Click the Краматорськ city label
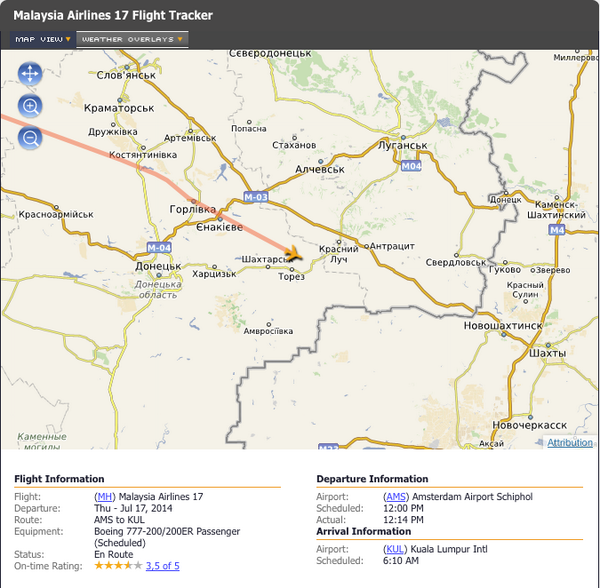The height and width of the screenshot is (588, 600). point(119,108)
